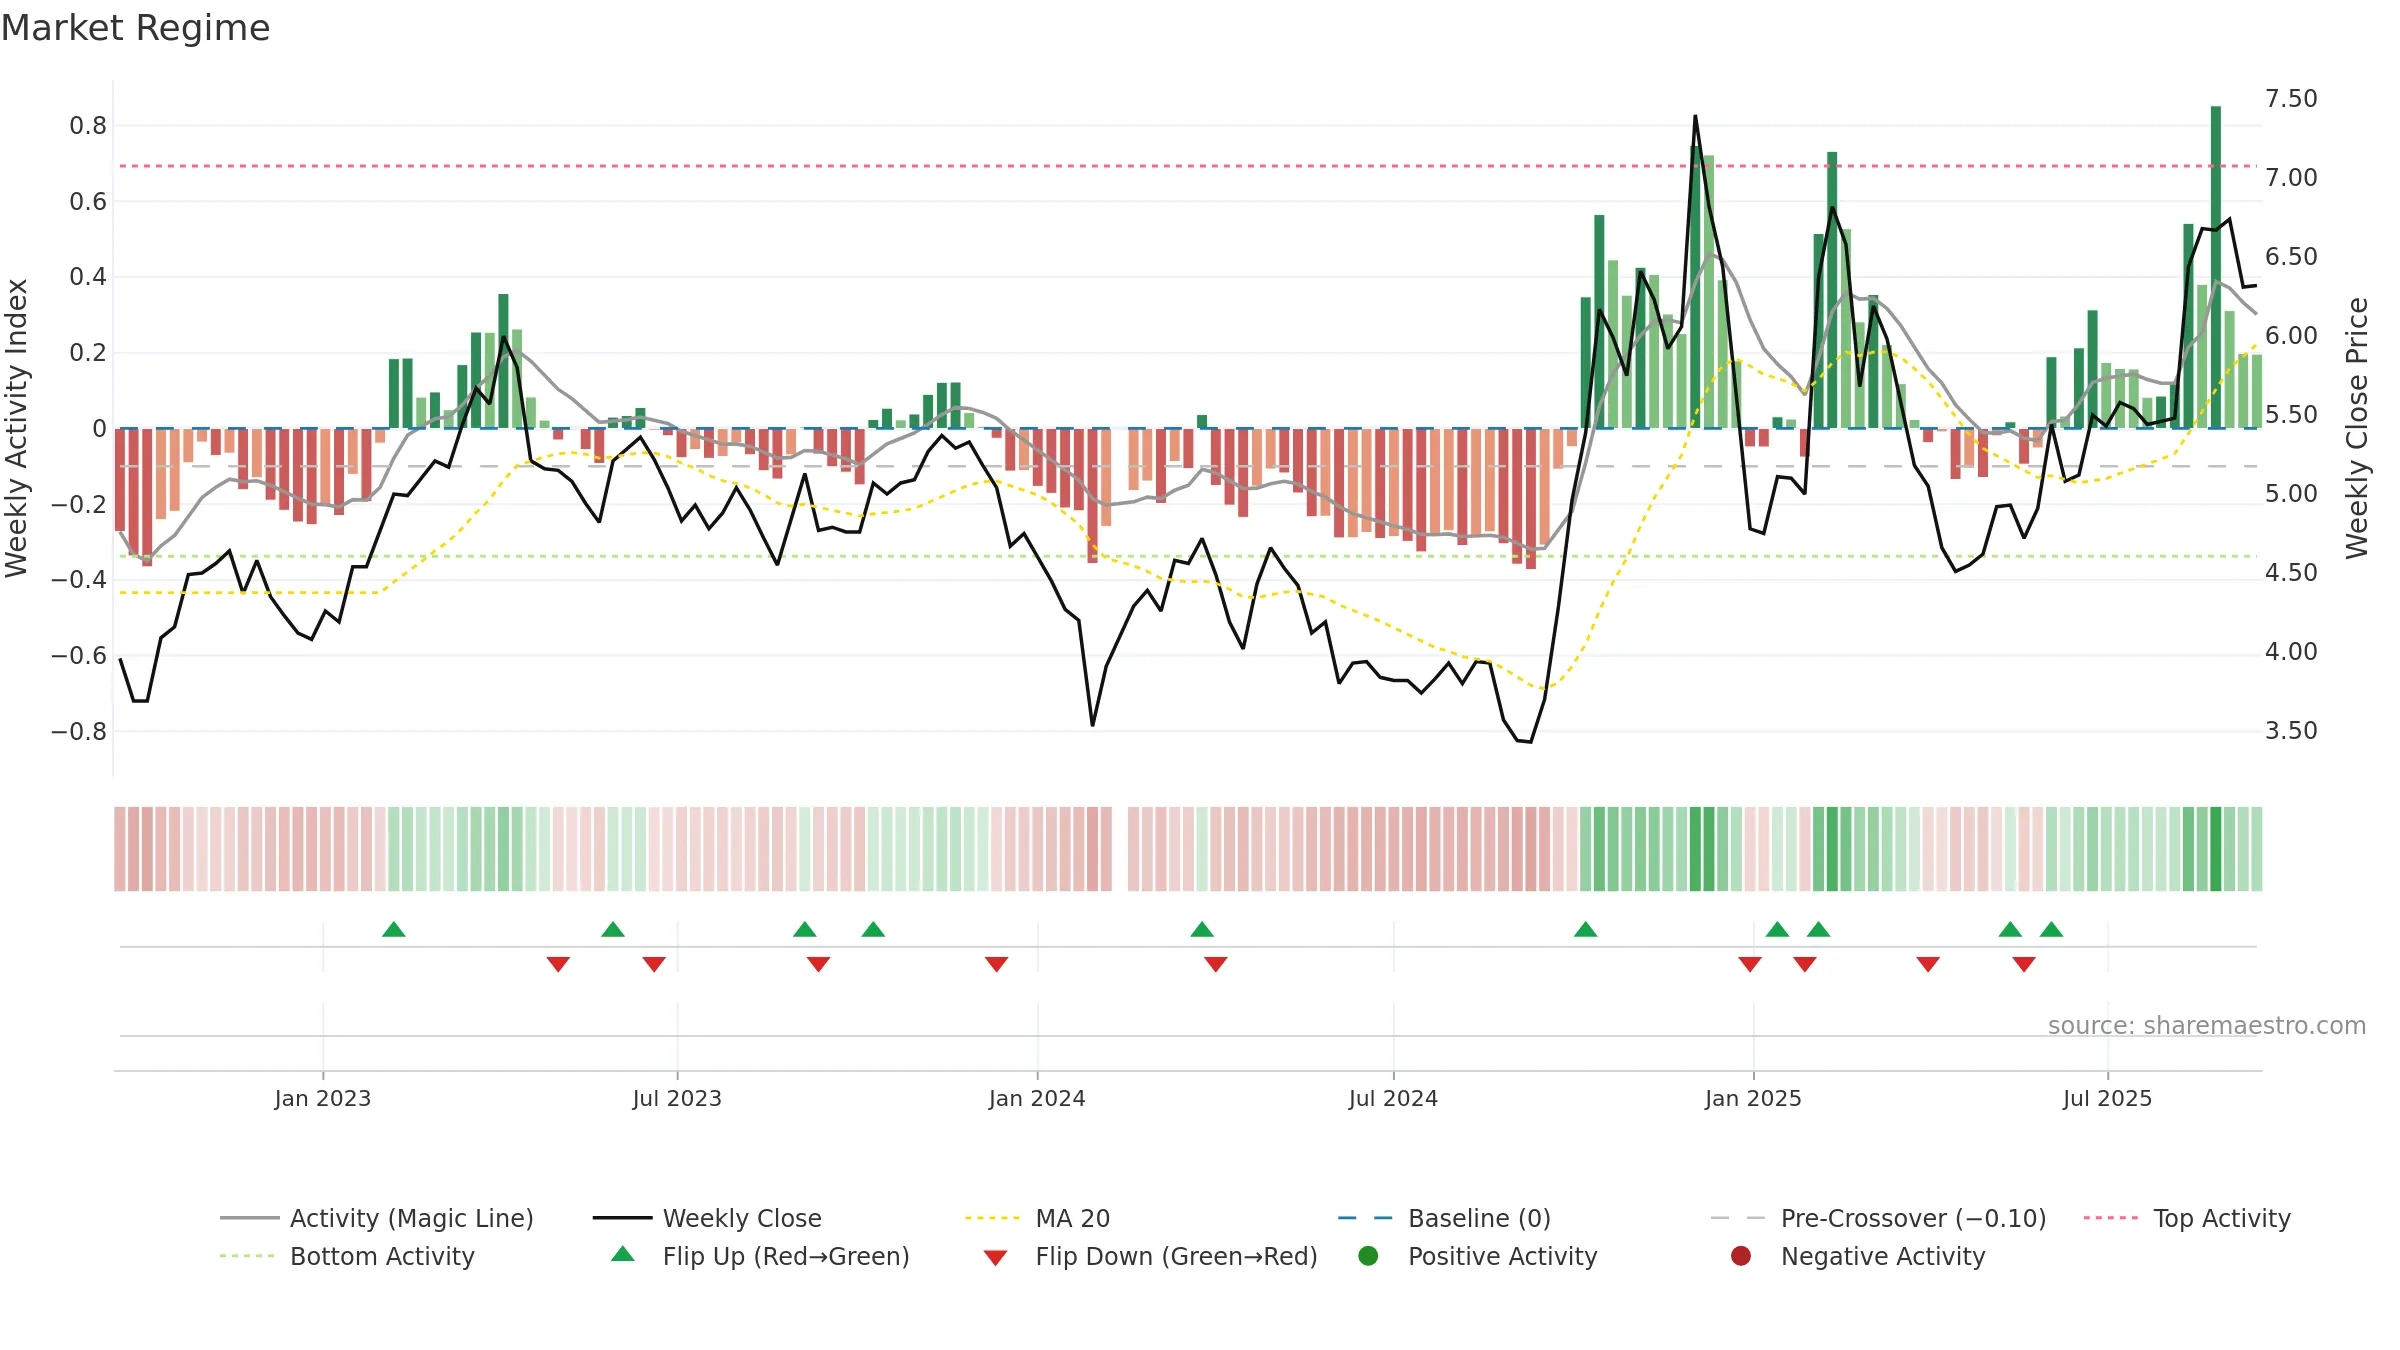Click the green Positive Activity legend dot
This screenshot has width=2400, height=1350.
(1369, 1256)
